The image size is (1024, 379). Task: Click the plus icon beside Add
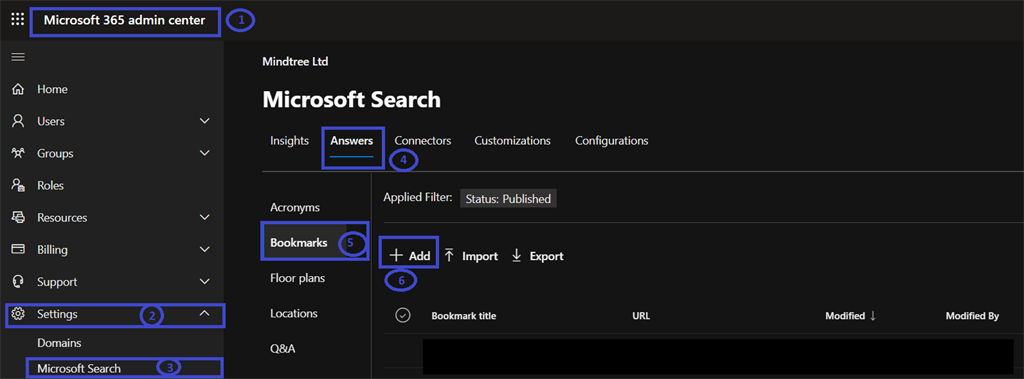[396, 256]
